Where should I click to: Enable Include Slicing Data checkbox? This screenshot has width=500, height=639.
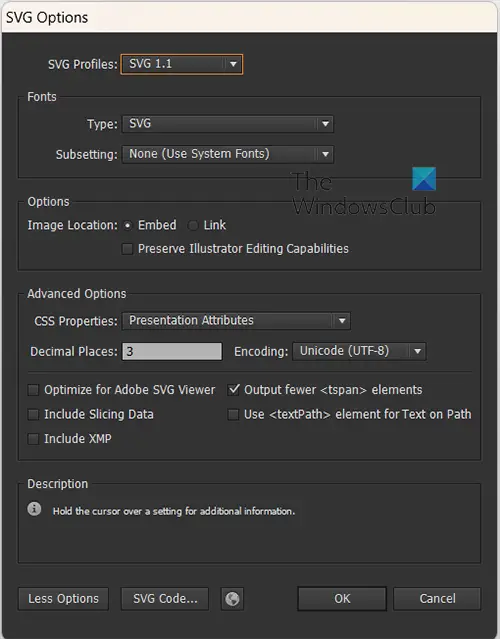click(x=33, y=414)
